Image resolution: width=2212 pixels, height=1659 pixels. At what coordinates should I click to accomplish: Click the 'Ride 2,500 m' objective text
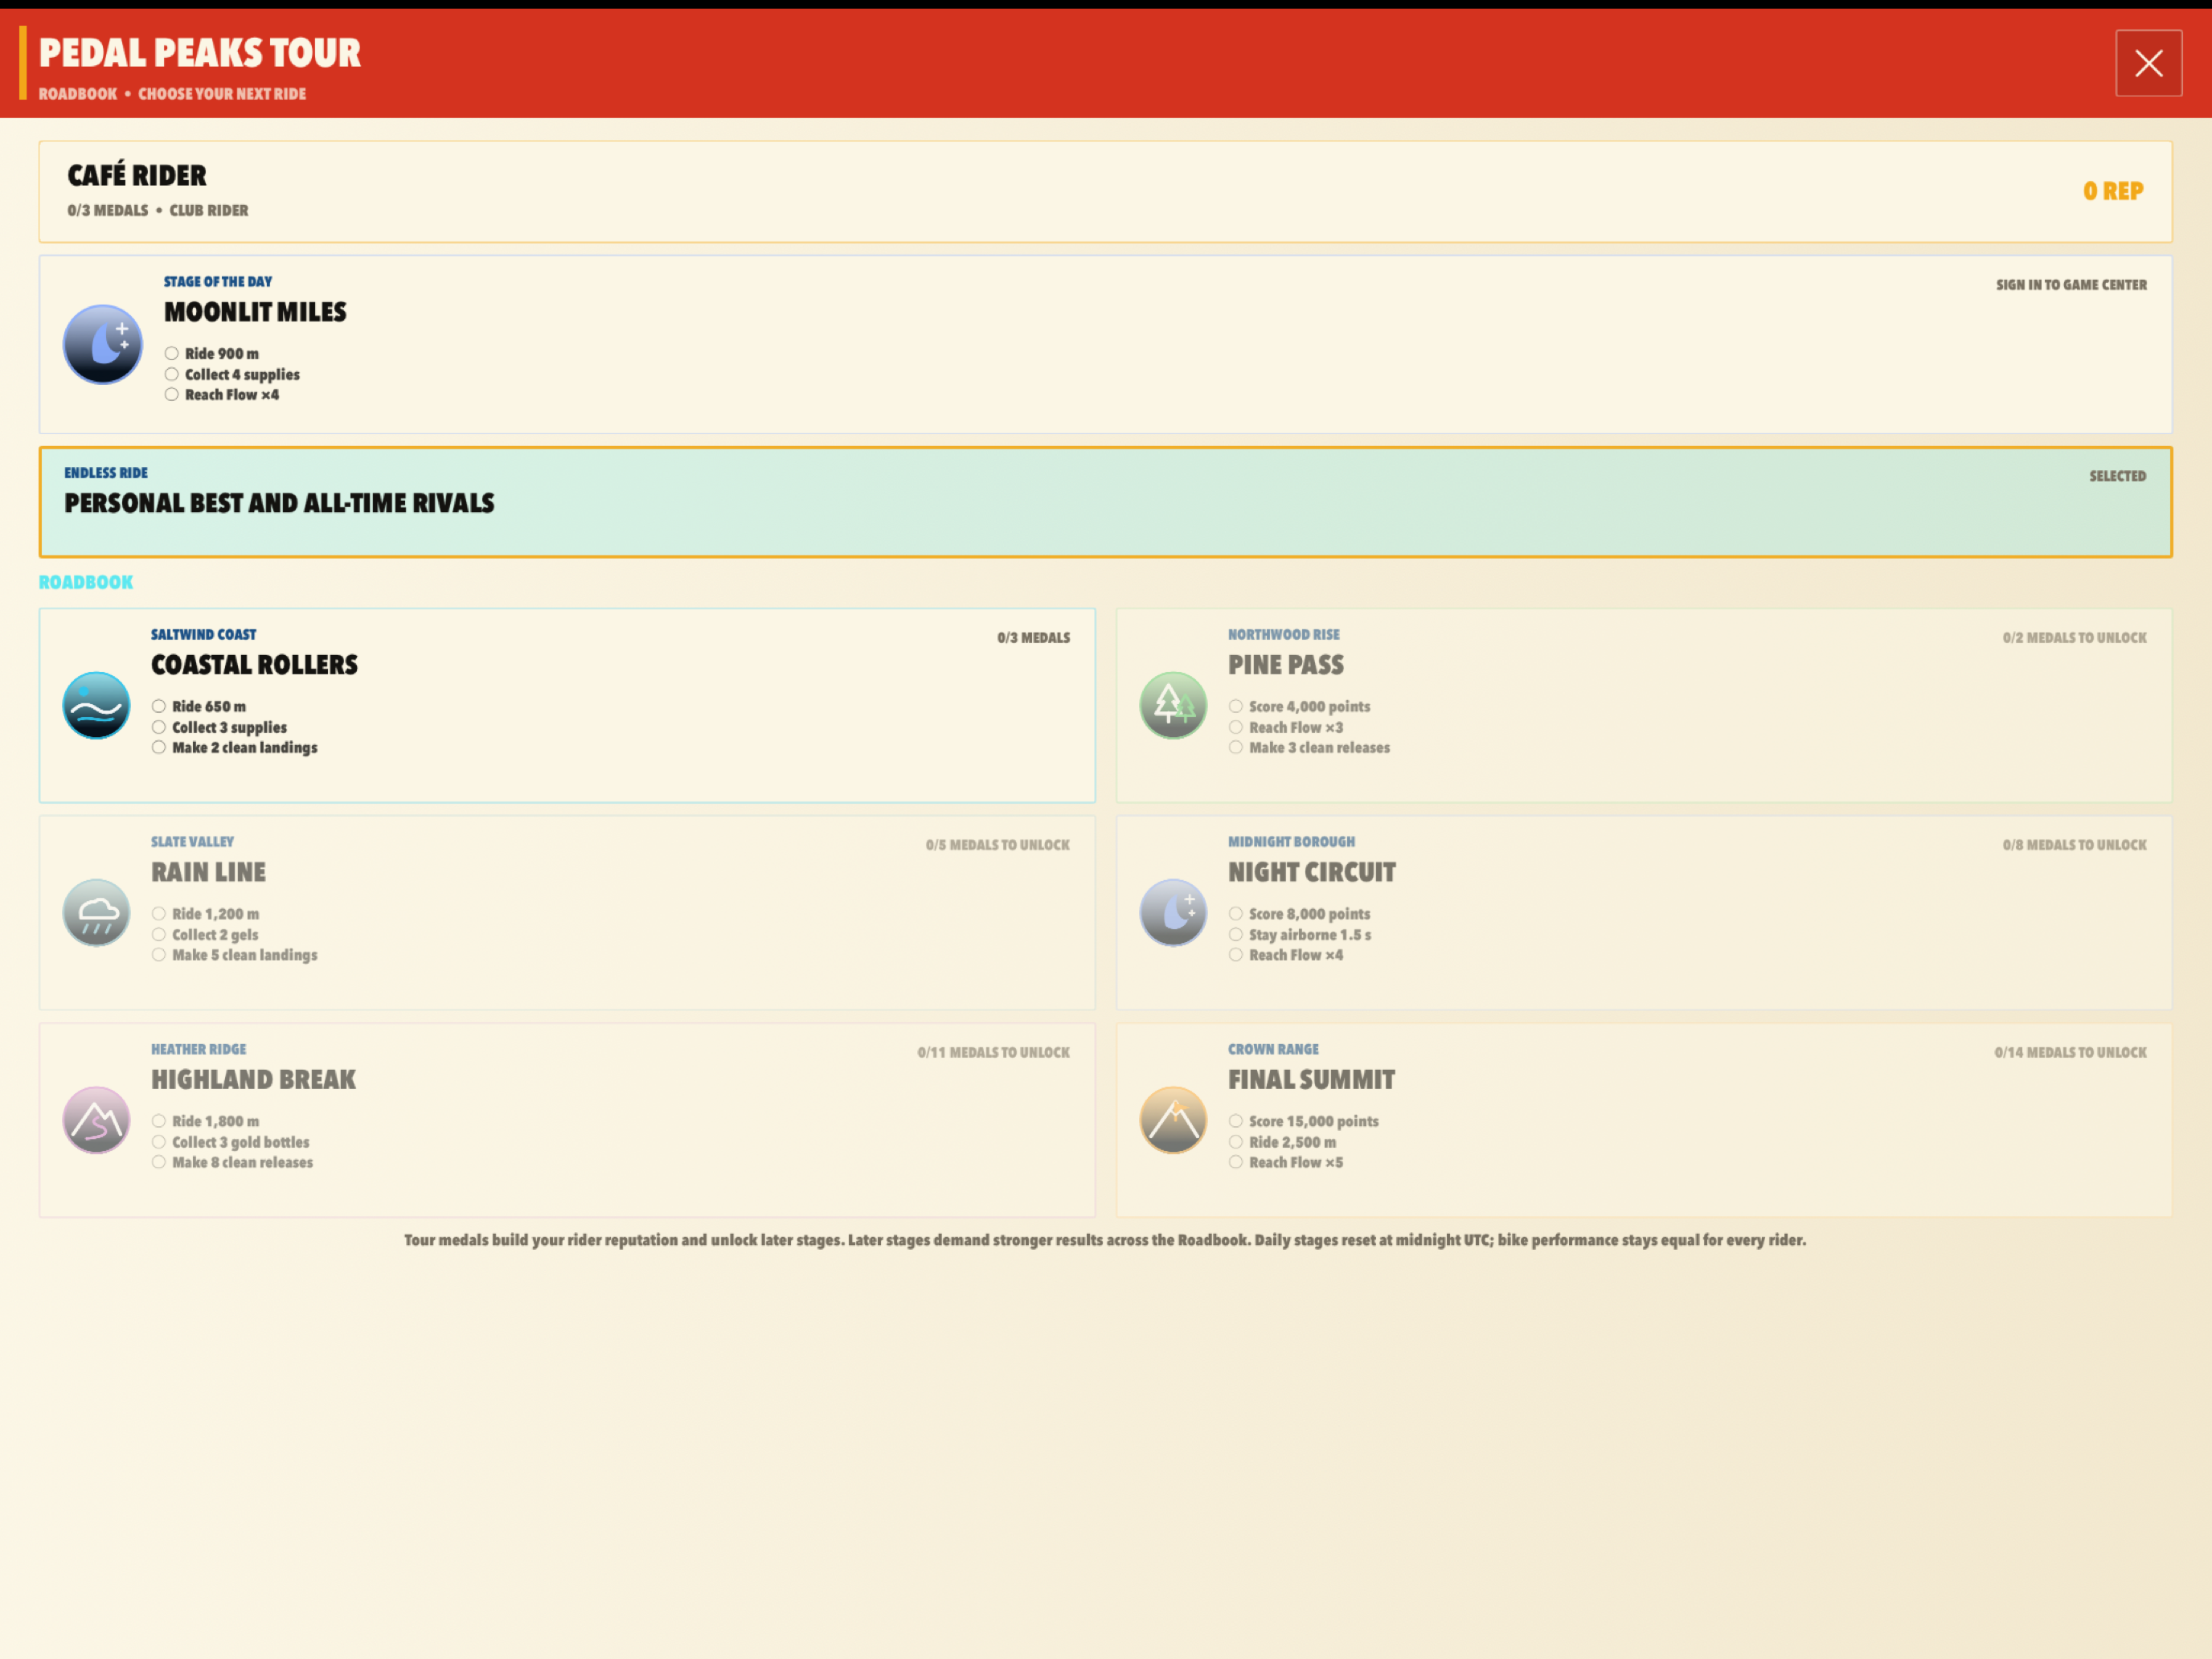(x=1292, y=1142)
